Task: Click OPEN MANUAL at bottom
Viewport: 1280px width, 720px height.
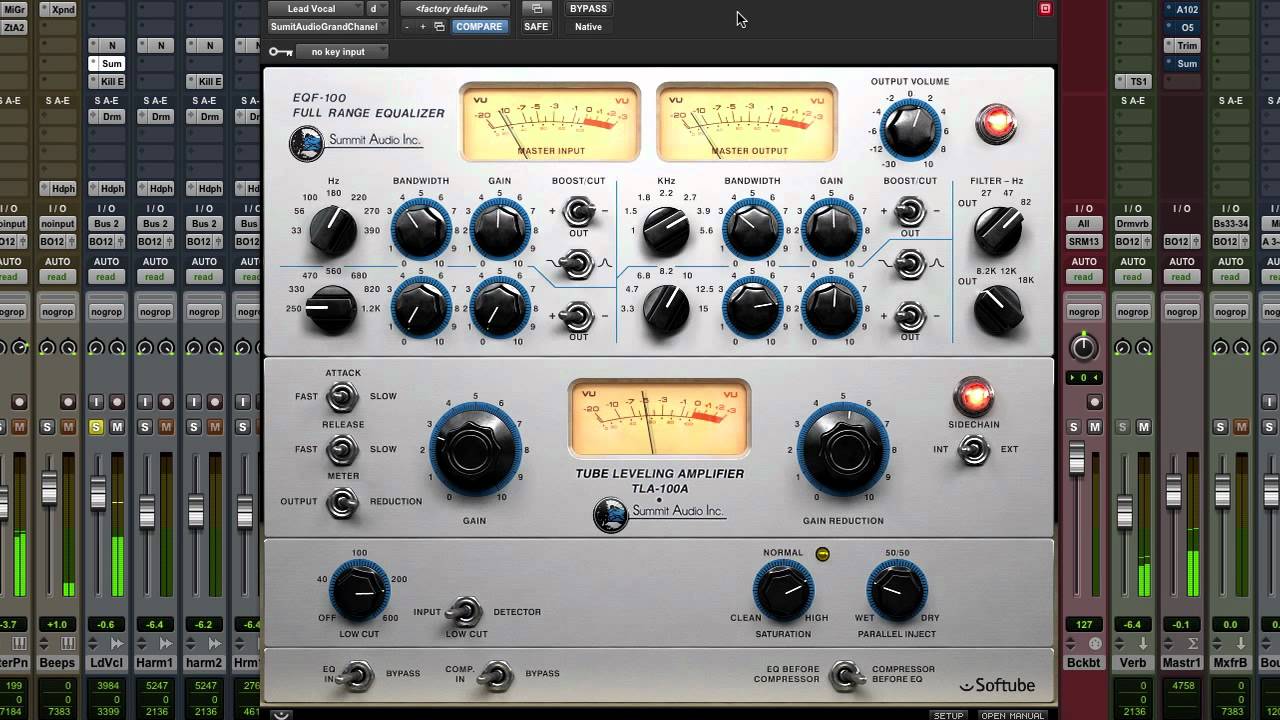Action: point(1012,715)
